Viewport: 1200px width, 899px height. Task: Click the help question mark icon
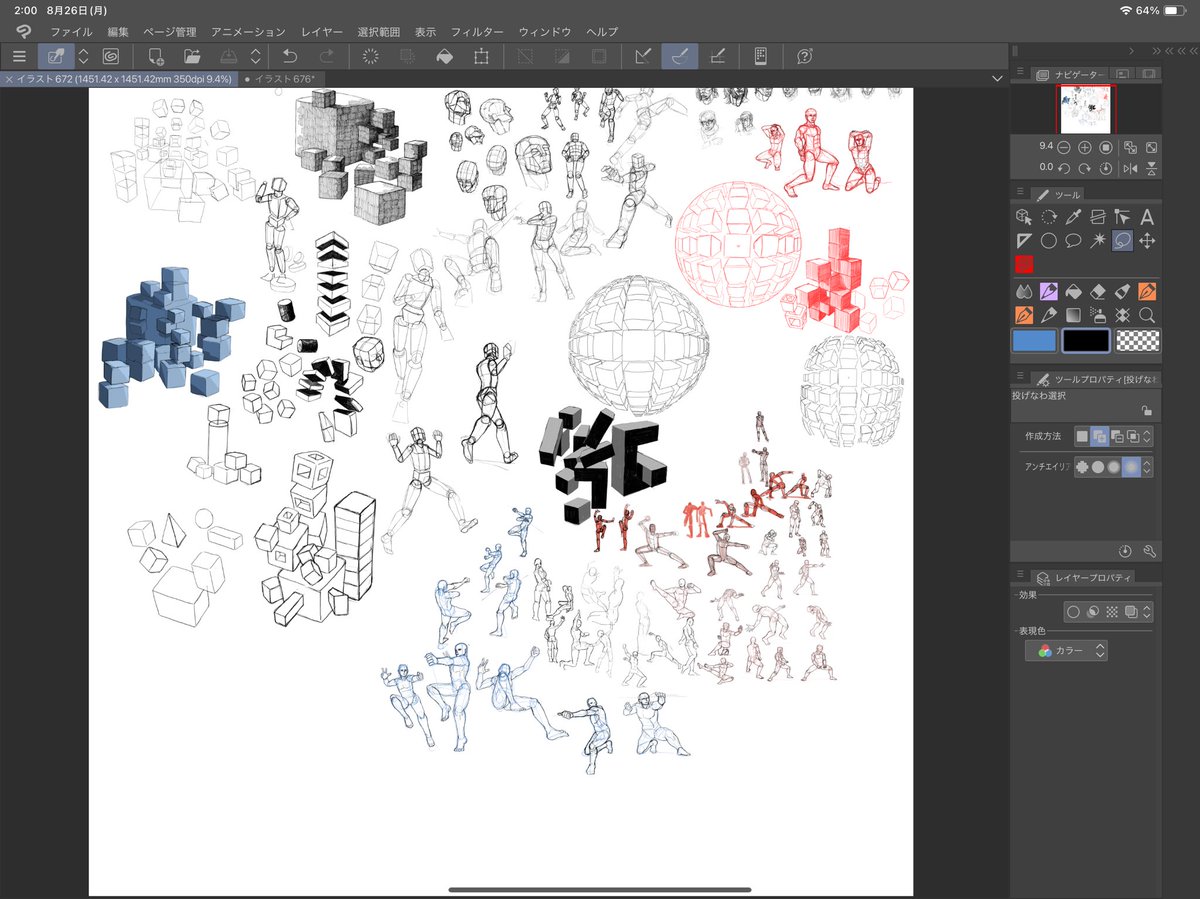(804, 57)
